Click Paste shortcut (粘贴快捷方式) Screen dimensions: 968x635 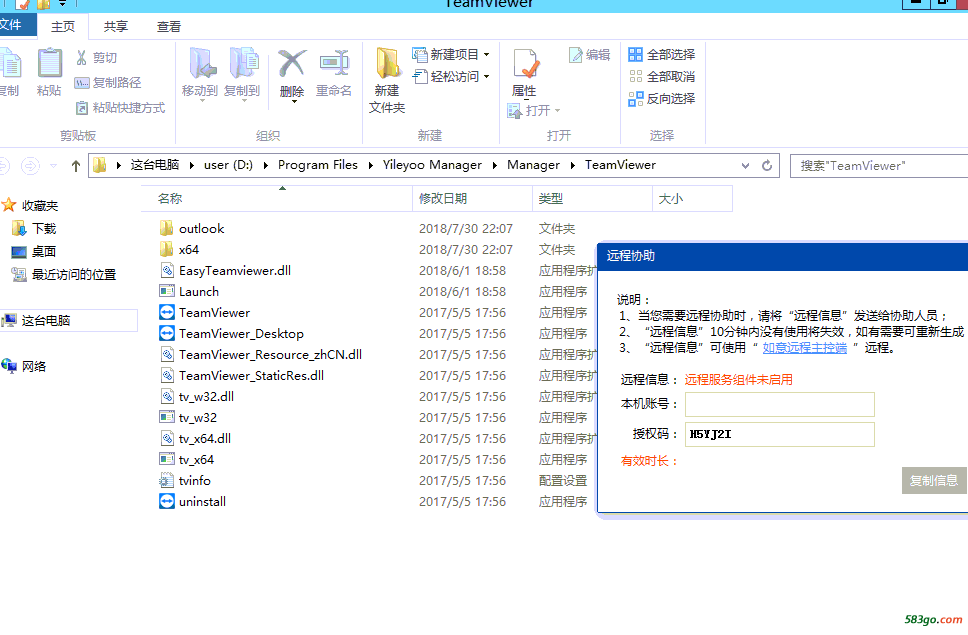click(x=120, y=108)
